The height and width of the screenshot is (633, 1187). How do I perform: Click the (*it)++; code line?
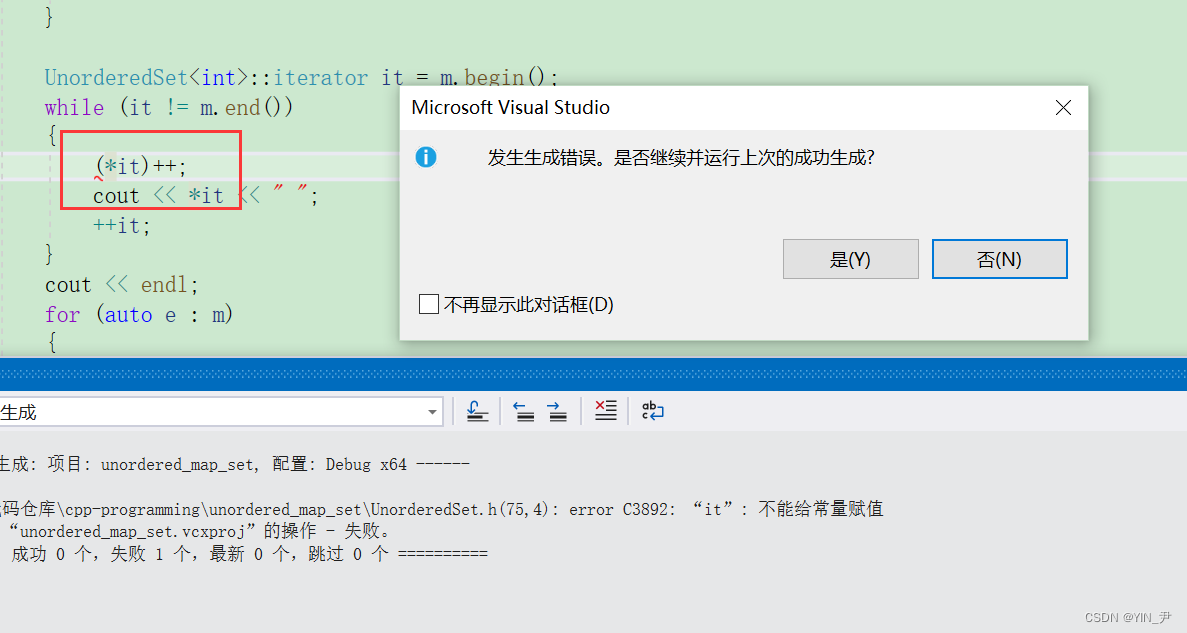tap(141, 166)
